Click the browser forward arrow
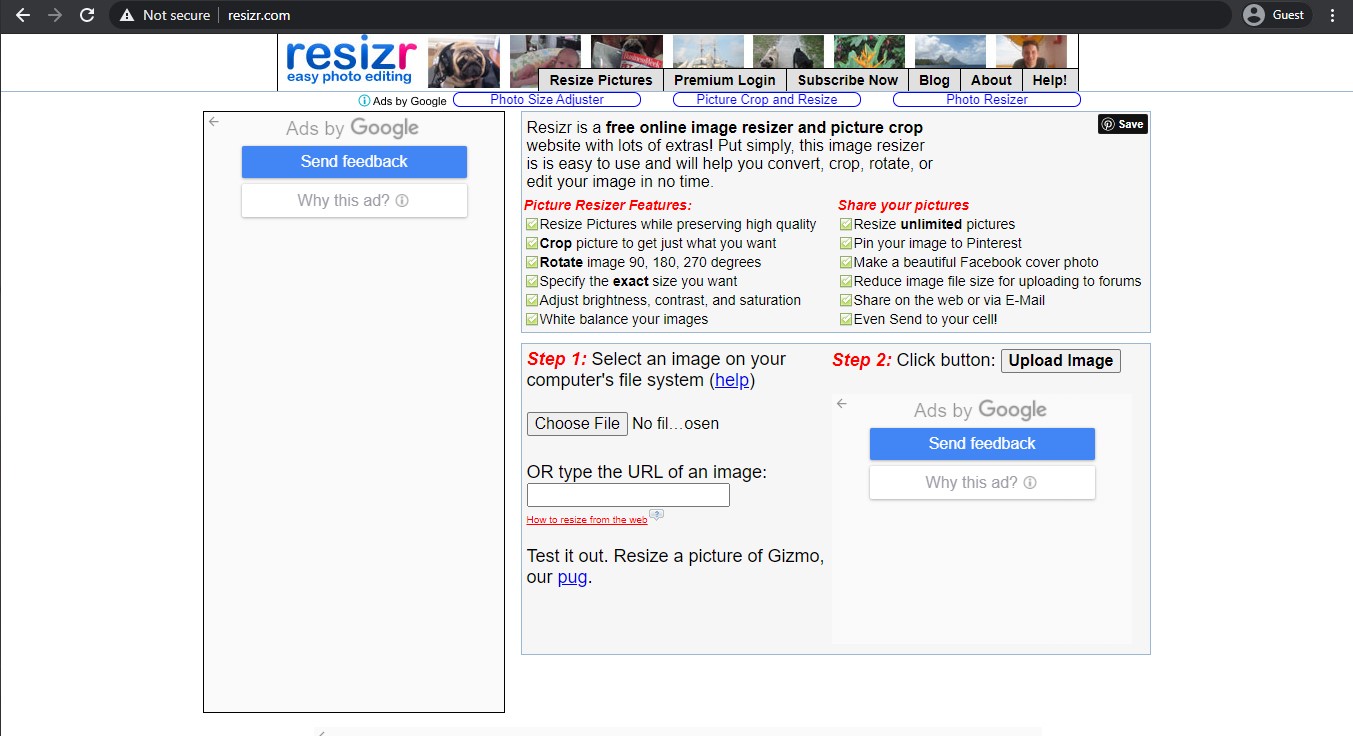The height and width of the screenshot is (736, 1353). [x=55, y=15]
